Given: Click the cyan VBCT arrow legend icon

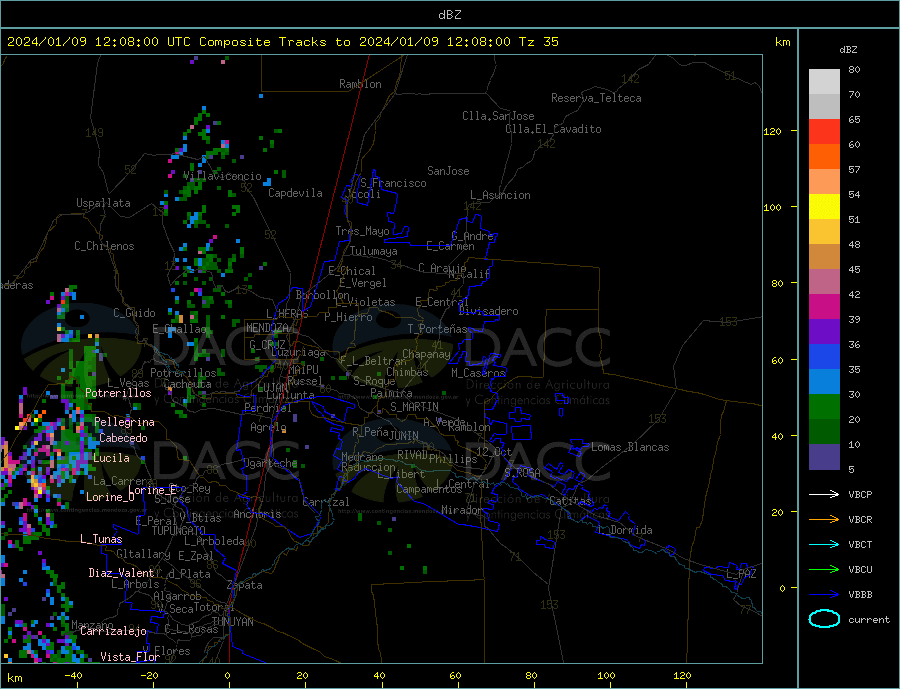Looking at the screenshot, I should [824, 544].
